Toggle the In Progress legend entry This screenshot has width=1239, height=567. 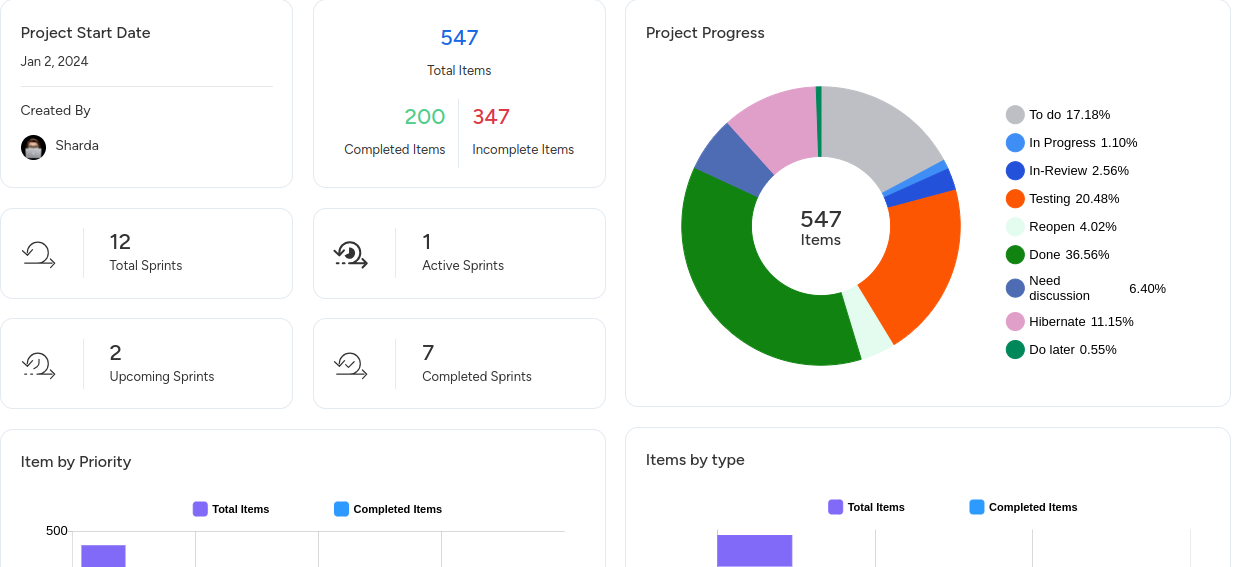[1071, 143]
